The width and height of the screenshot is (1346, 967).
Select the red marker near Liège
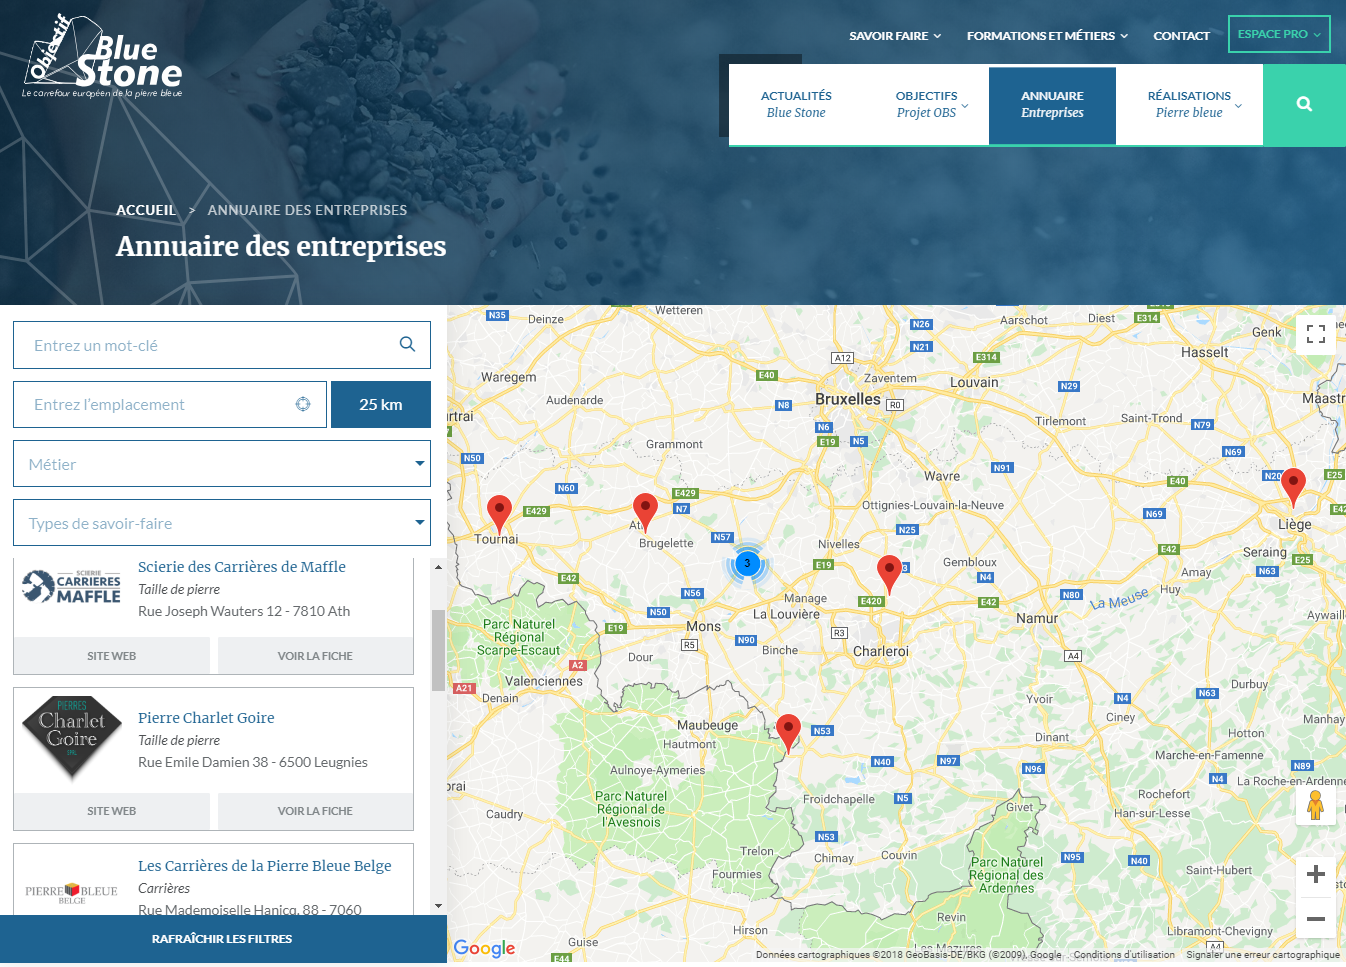coord(1293,487)
